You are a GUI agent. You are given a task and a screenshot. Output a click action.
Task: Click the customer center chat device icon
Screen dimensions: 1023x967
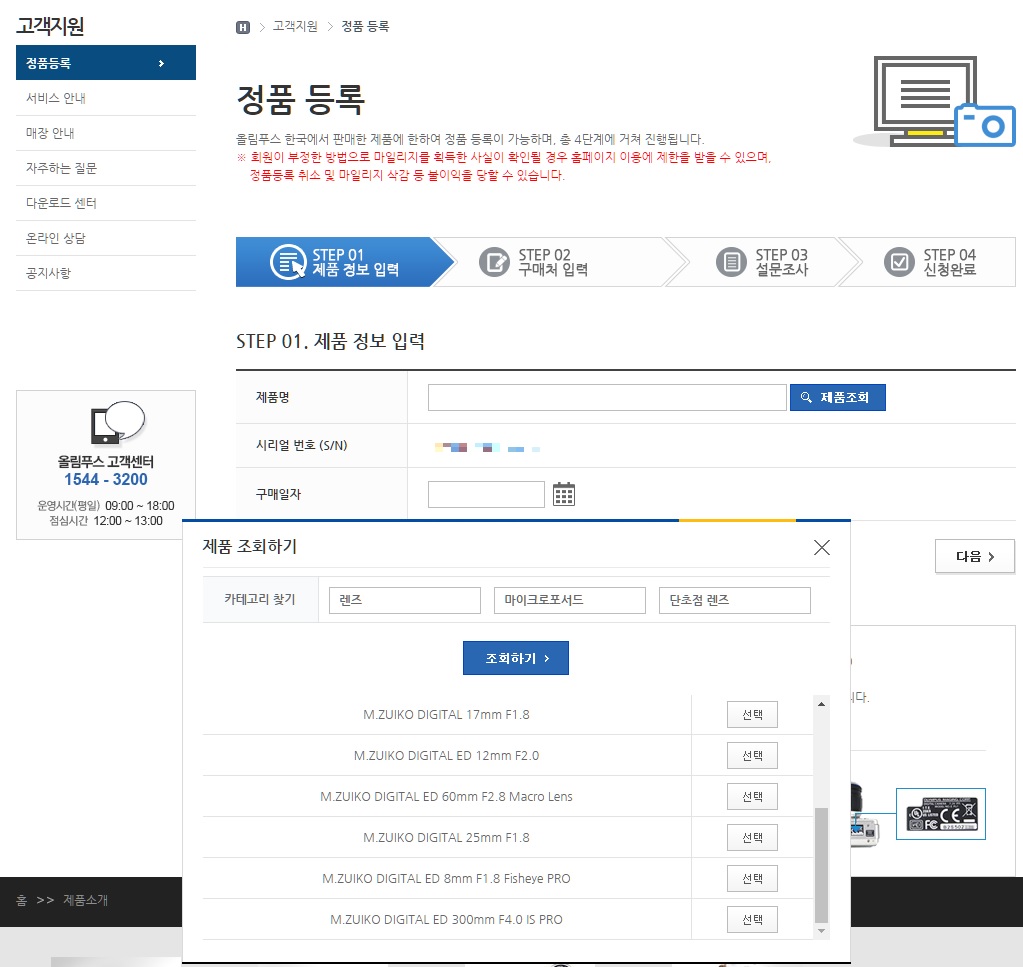point(117,422)
